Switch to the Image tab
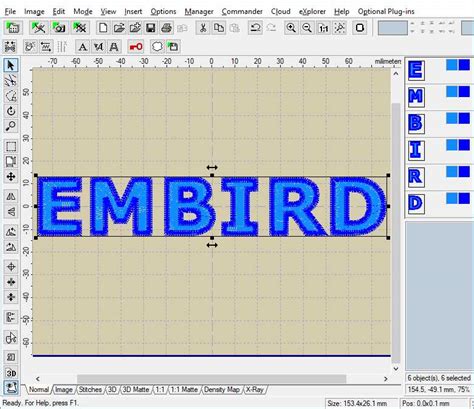The image size is (474, 409). pos(63,389)
